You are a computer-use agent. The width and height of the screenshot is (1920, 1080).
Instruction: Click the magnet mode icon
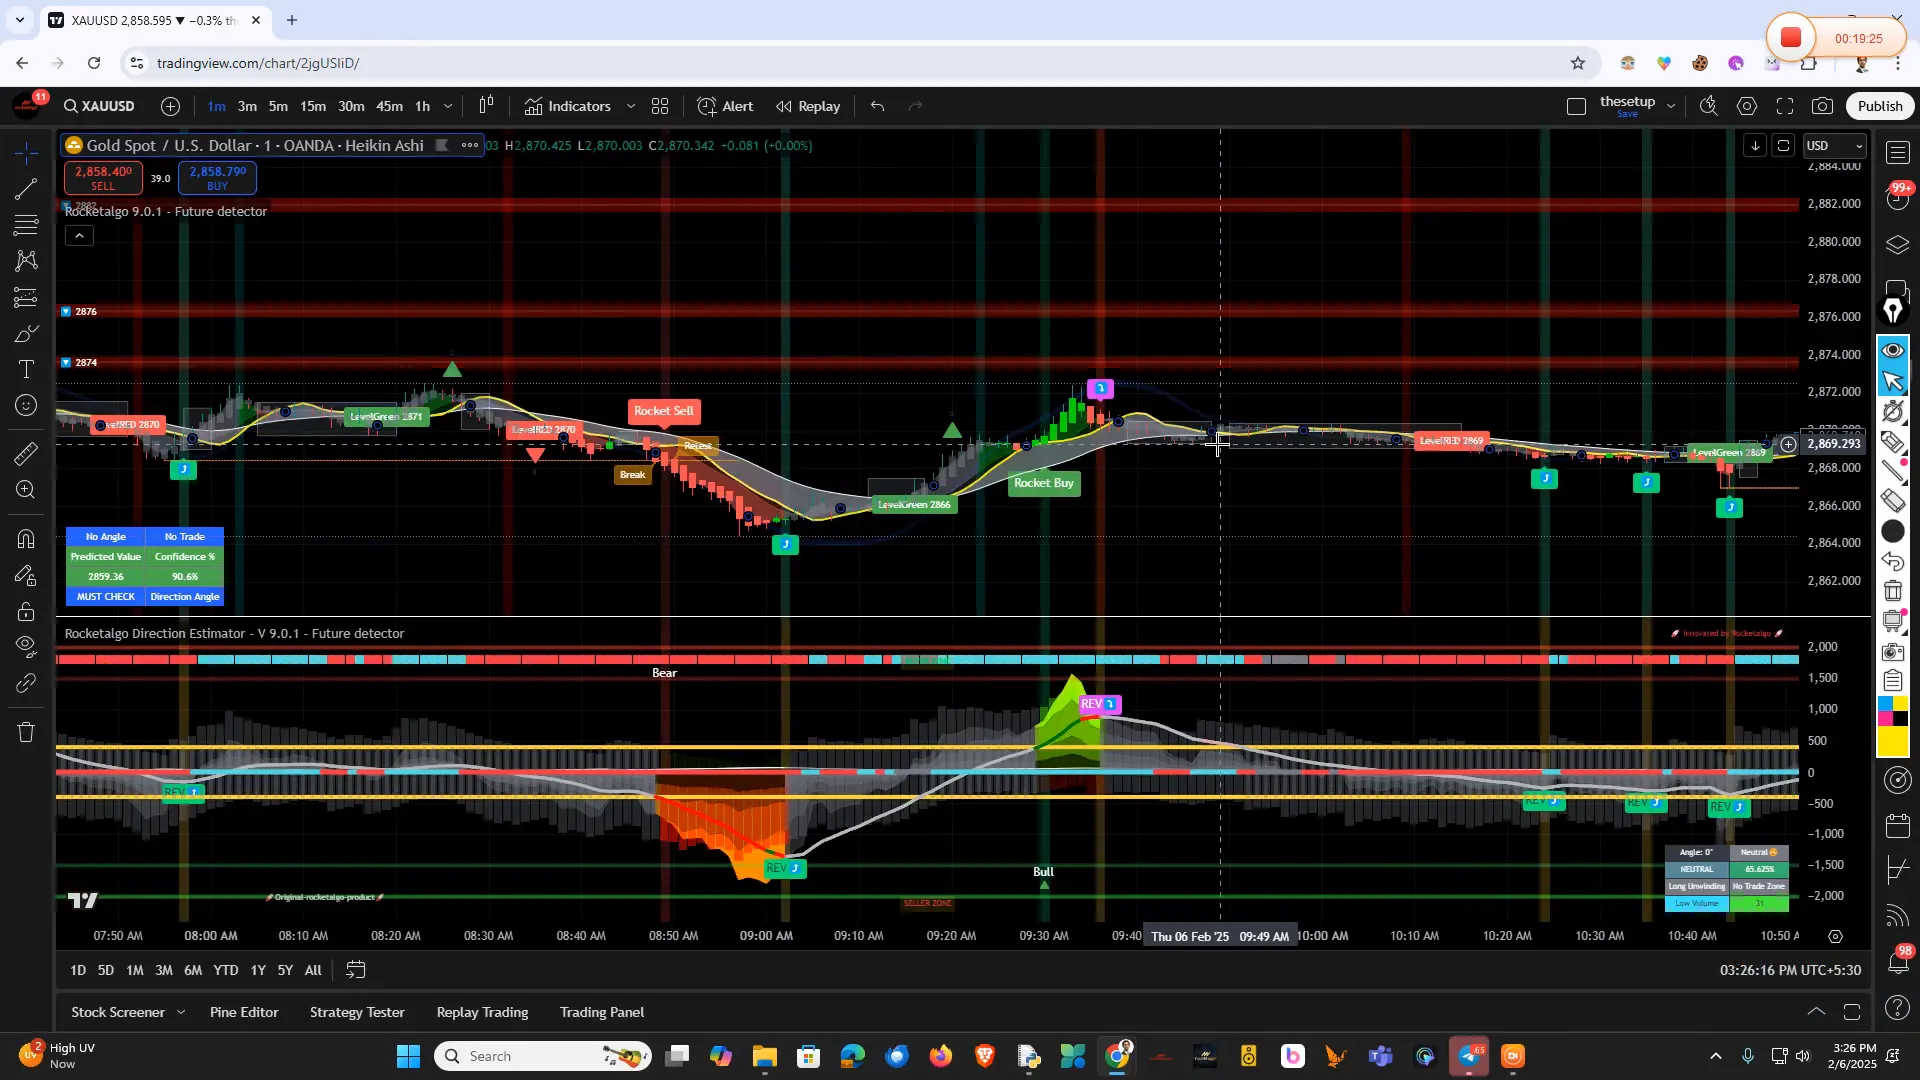click(26, 540)
